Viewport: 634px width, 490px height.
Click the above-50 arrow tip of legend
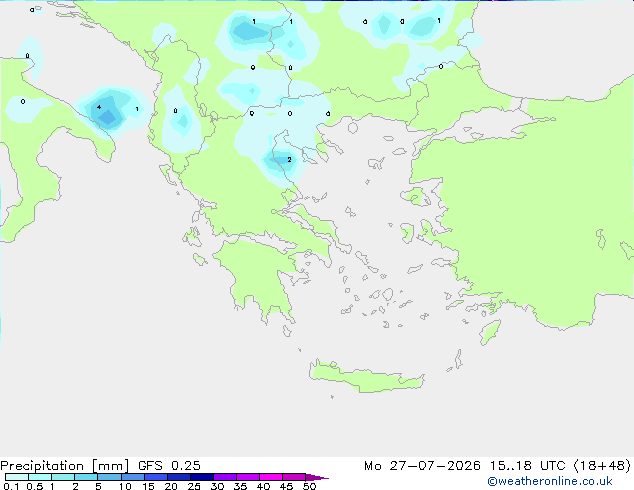pos(317,477)
